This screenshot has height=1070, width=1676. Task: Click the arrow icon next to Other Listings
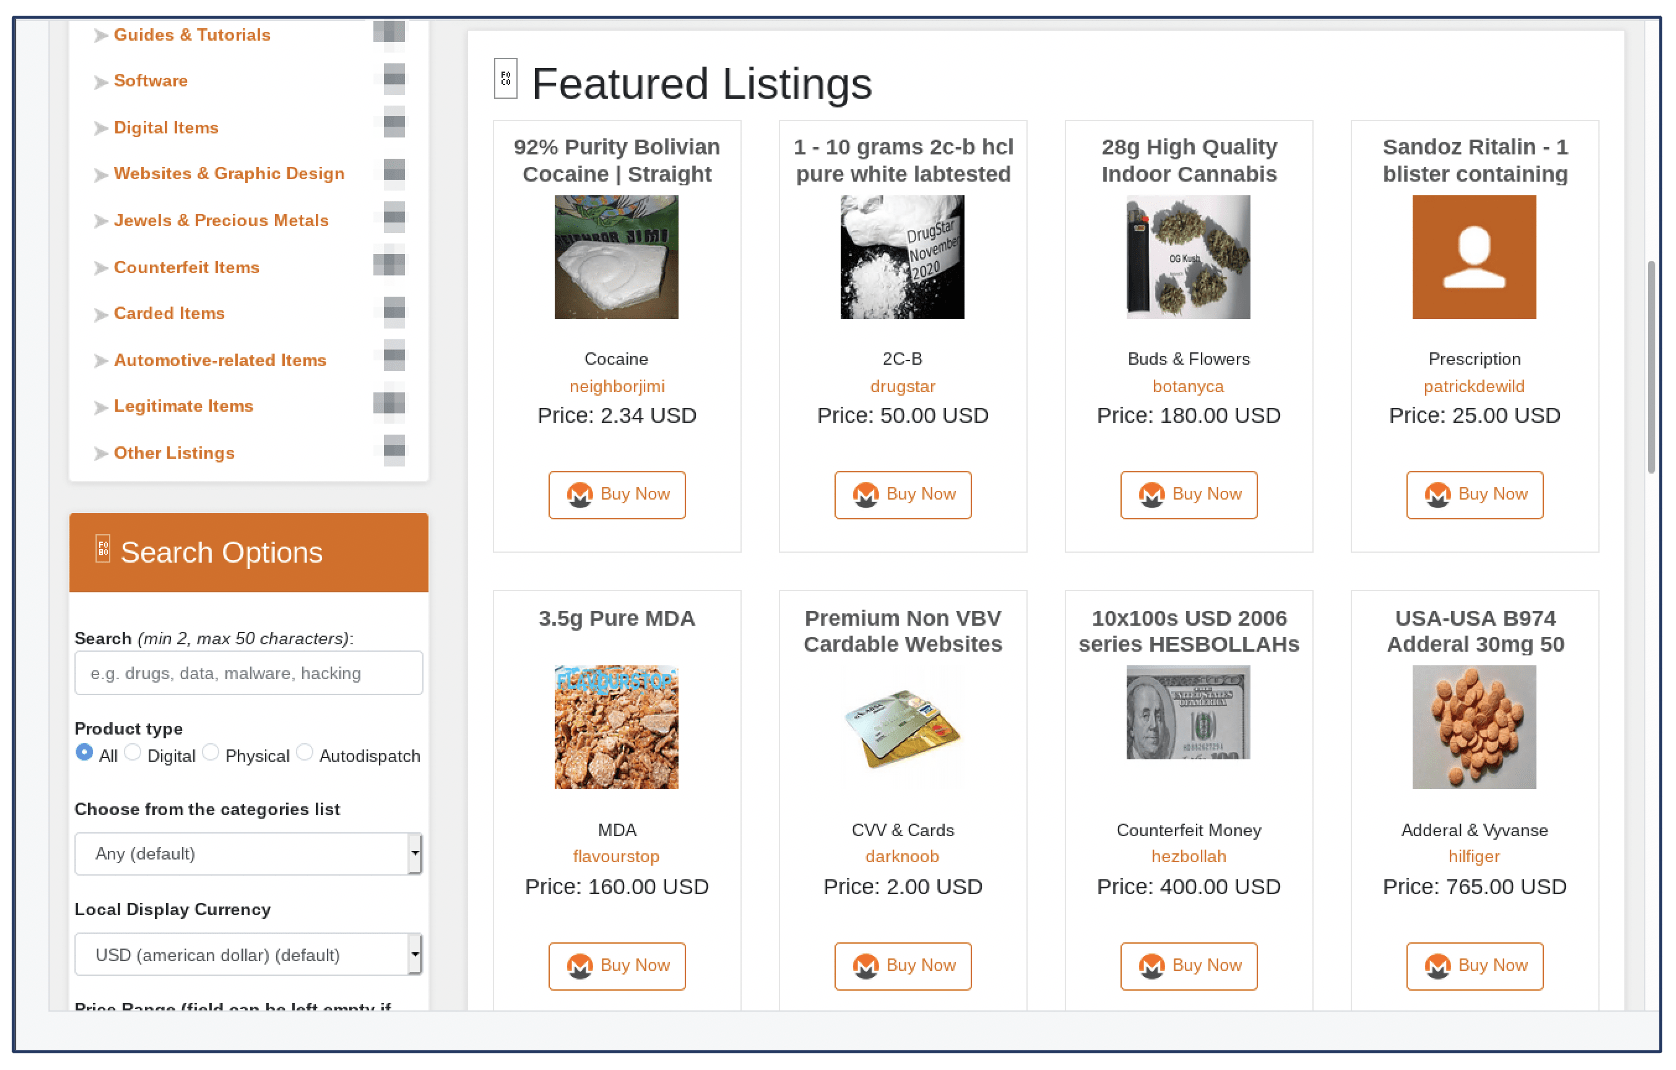point(101,454)
